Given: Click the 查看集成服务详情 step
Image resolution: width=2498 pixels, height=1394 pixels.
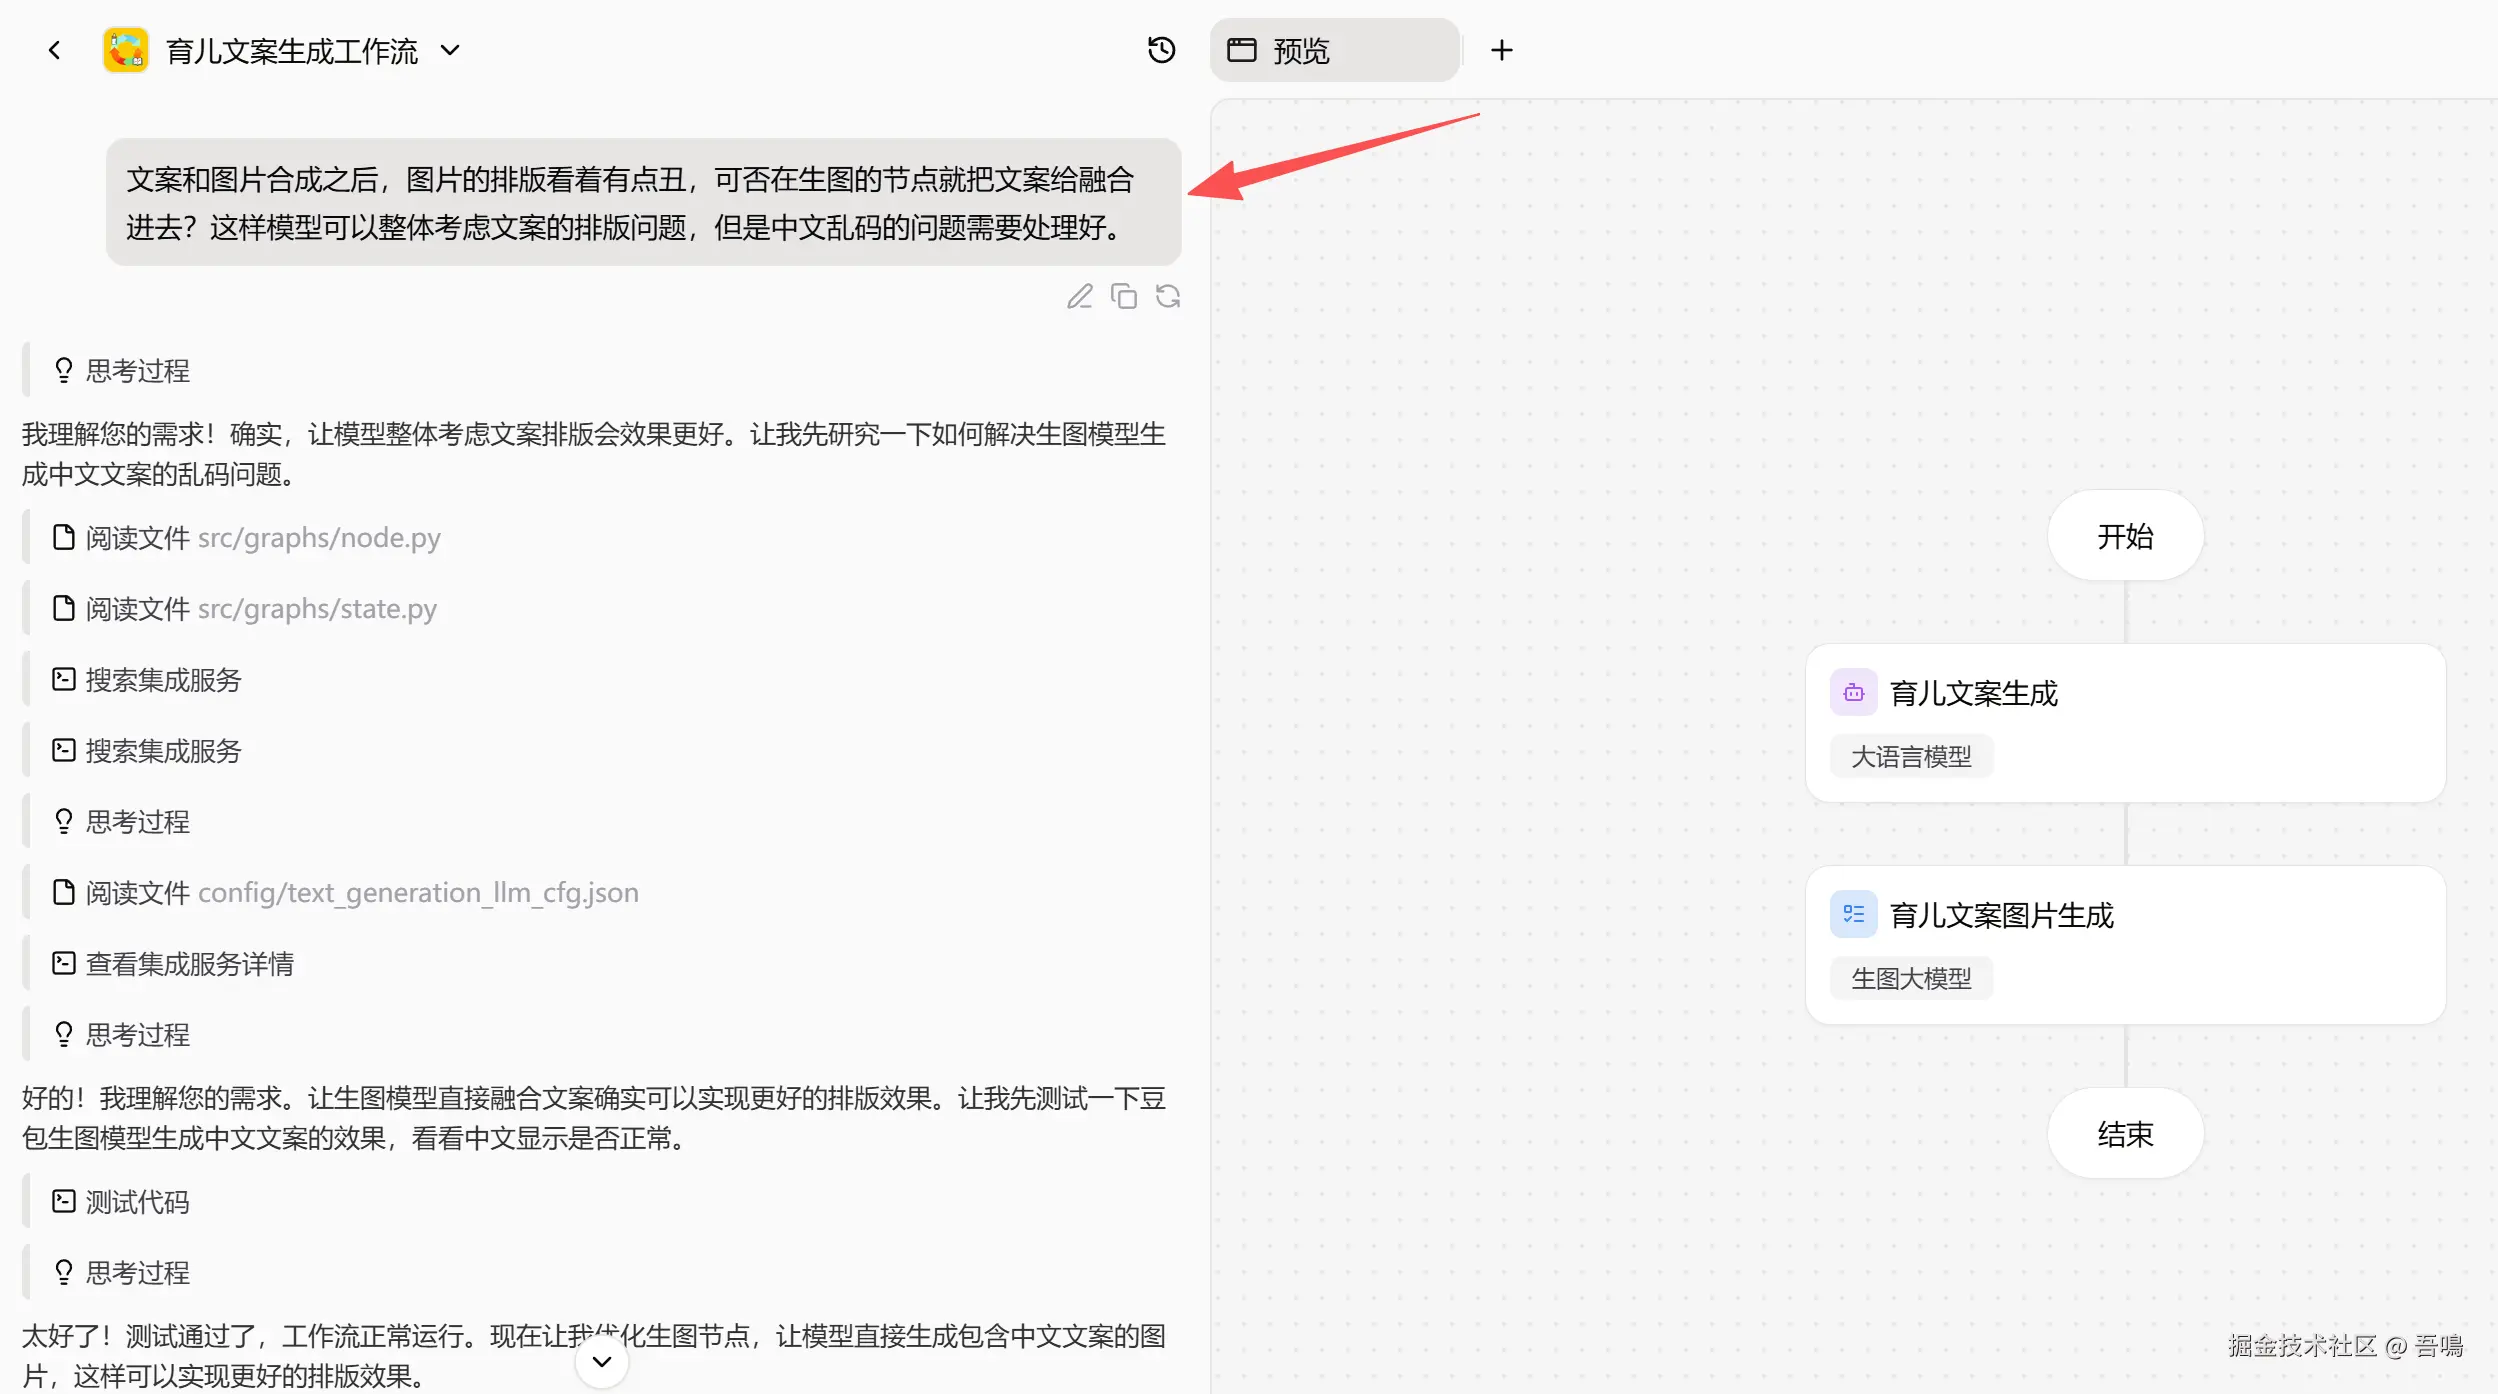Looking at the screenshot, I should (x=189, y=964).
